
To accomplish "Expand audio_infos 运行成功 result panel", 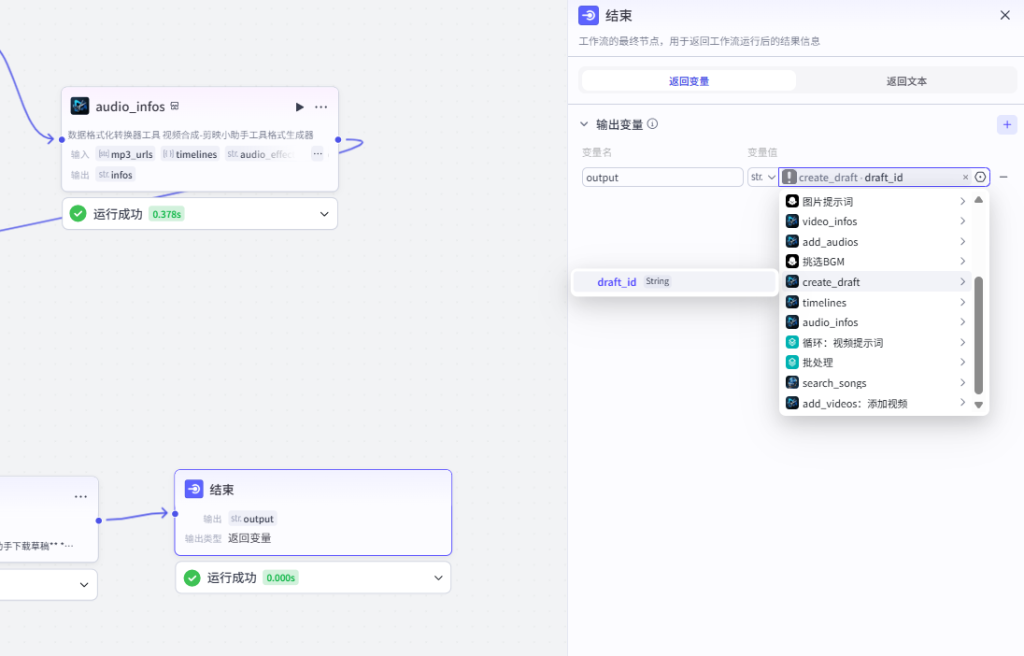I will (324, 214).
